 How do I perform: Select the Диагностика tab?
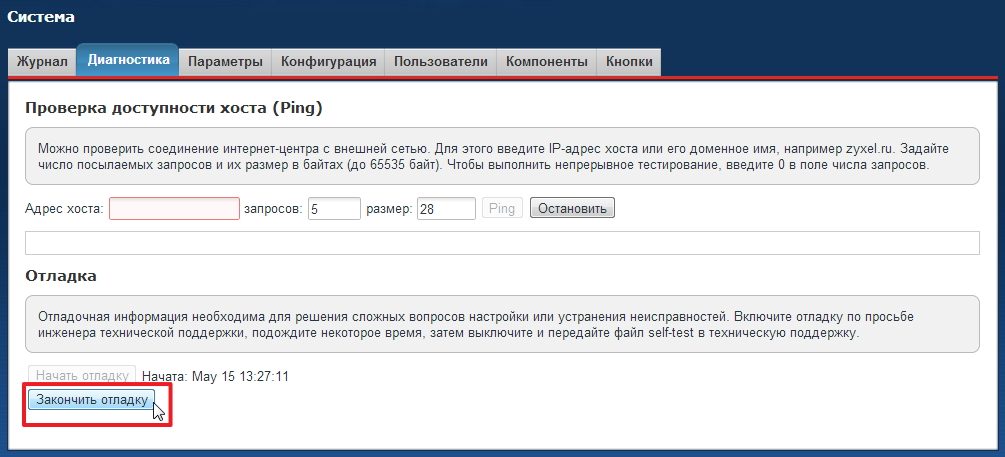pyautogui.click(x=128, y=60)
